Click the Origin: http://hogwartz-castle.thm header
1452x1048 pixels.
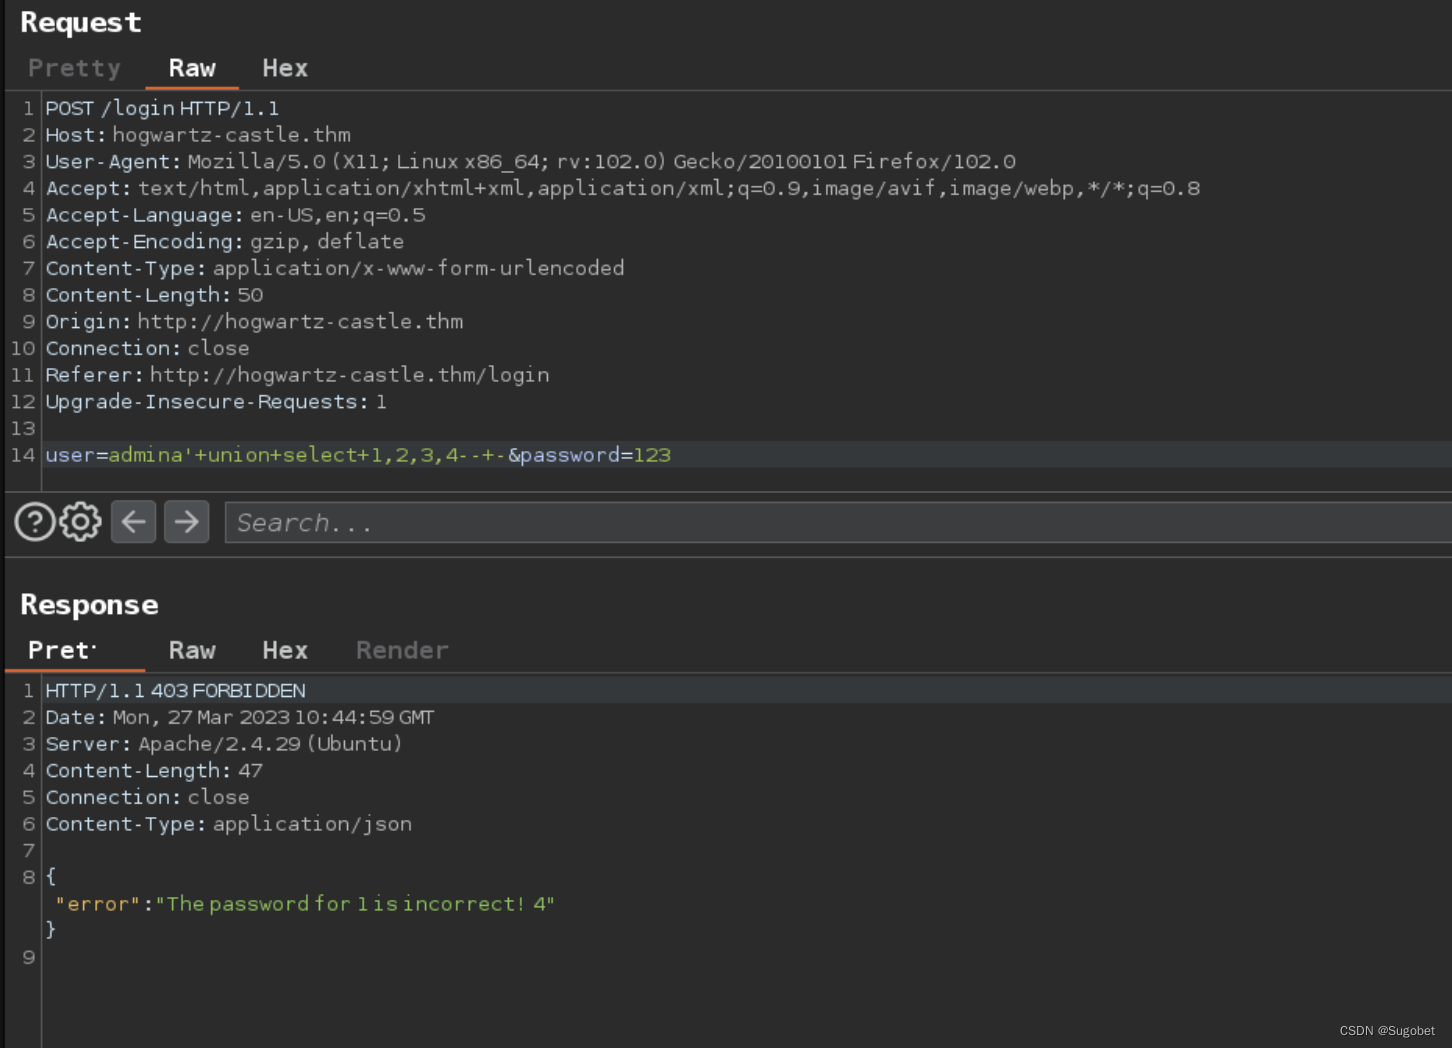(254, 322)
